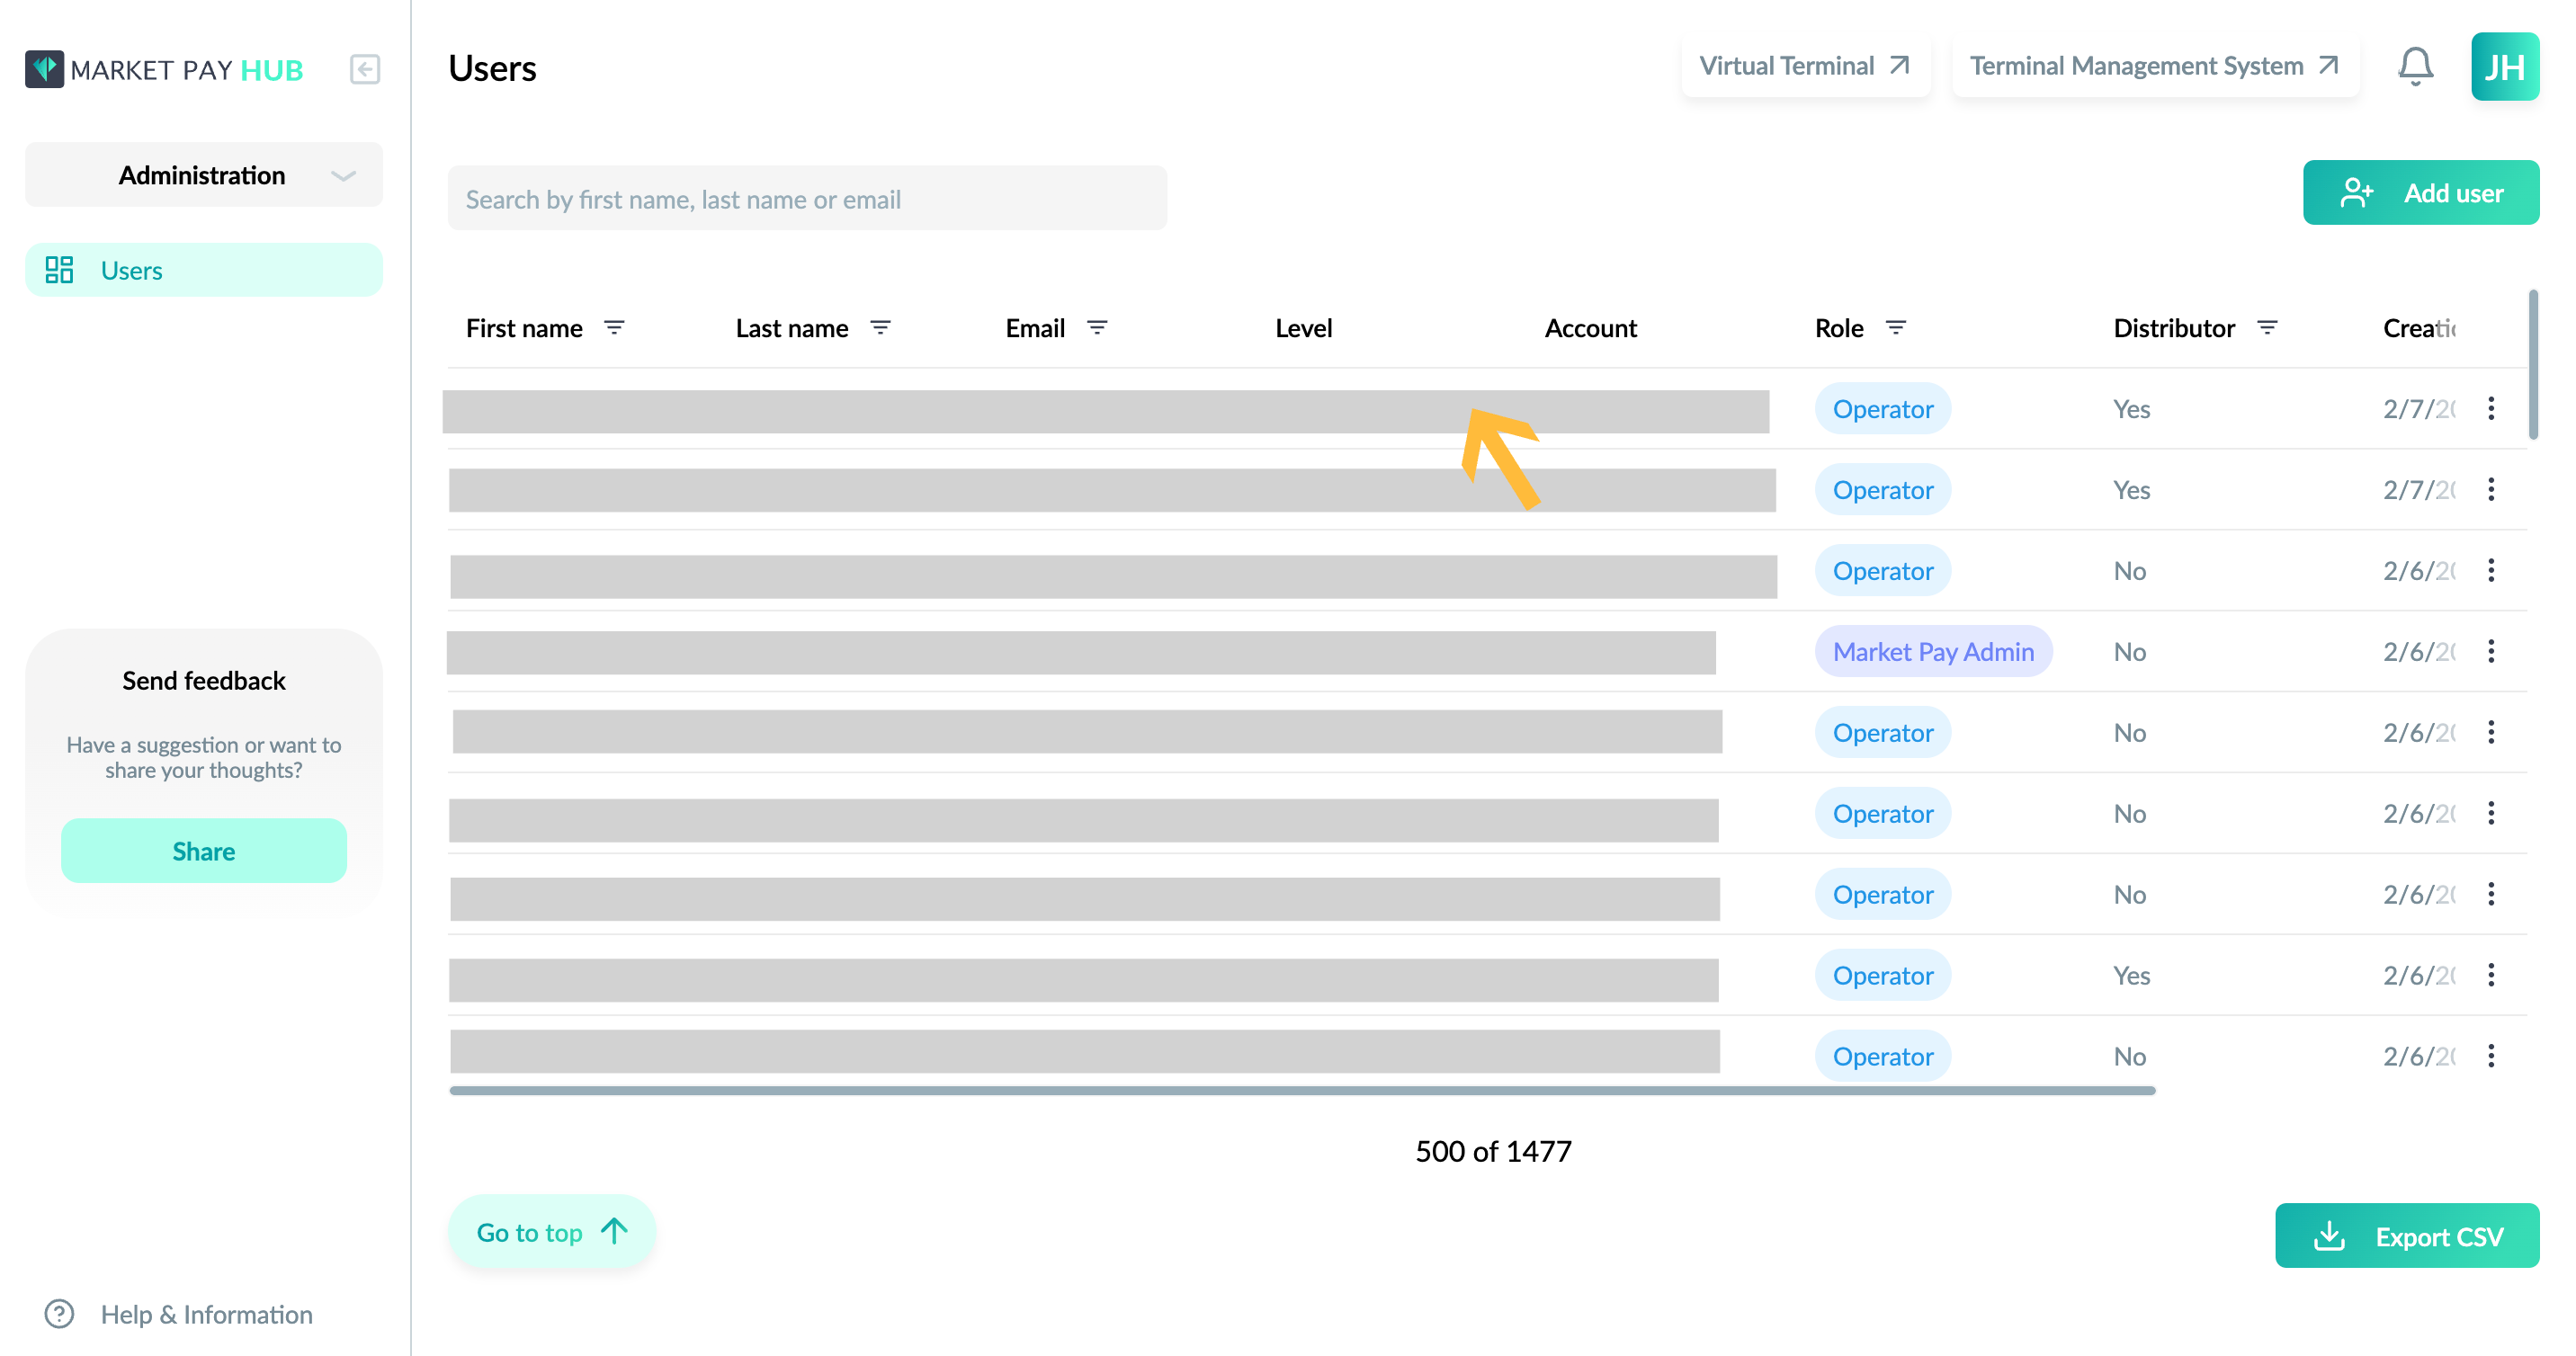Screen dimensions: 2576x1356
Task: Filter by Last name column icon
Action: pos(880,328)
